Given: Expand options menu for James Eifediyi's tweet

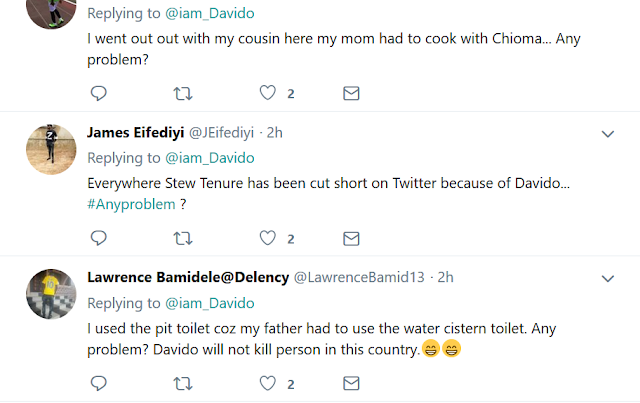Looking at the screenshot, I should 606,133.
